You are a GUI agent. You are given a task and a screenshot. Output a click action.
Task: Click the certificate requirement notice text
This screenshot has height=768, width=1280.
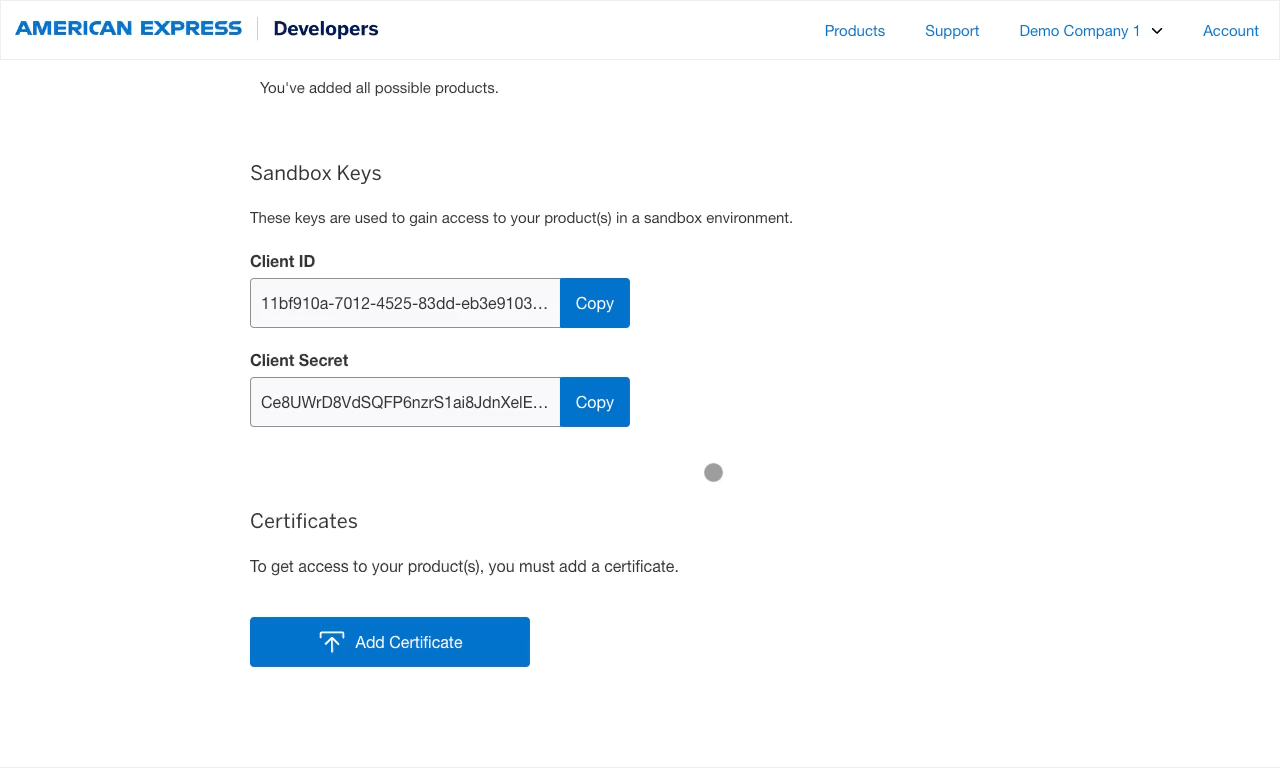pos(464,566)
